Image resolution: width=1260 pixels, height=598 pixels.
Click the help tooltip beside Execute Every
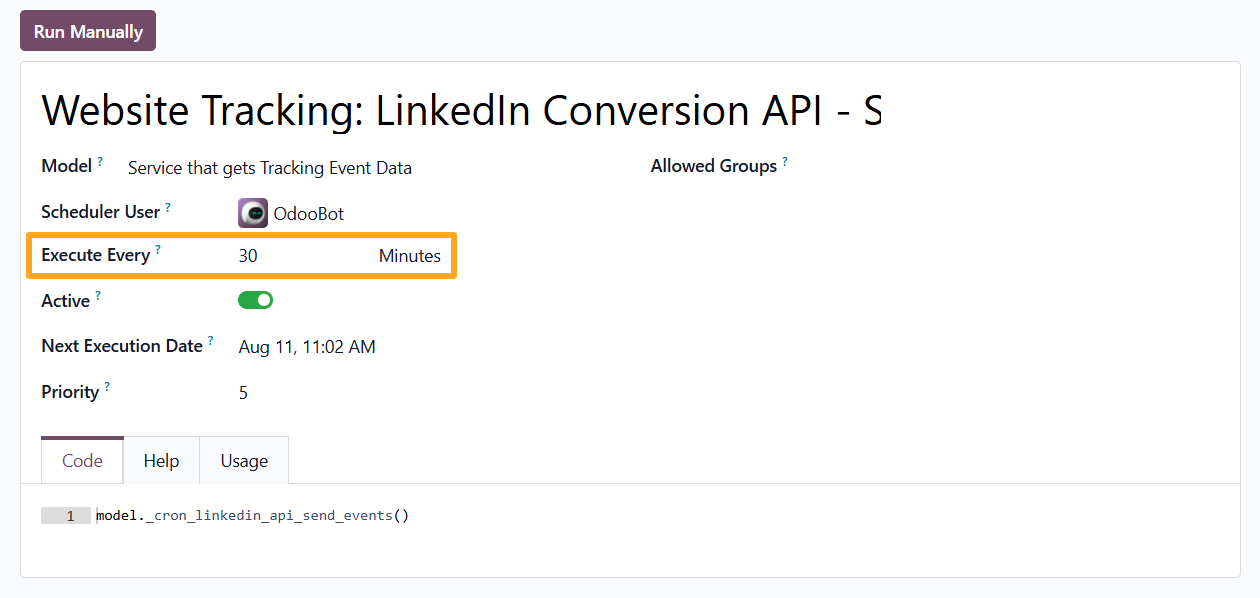(x=158, y=250)
